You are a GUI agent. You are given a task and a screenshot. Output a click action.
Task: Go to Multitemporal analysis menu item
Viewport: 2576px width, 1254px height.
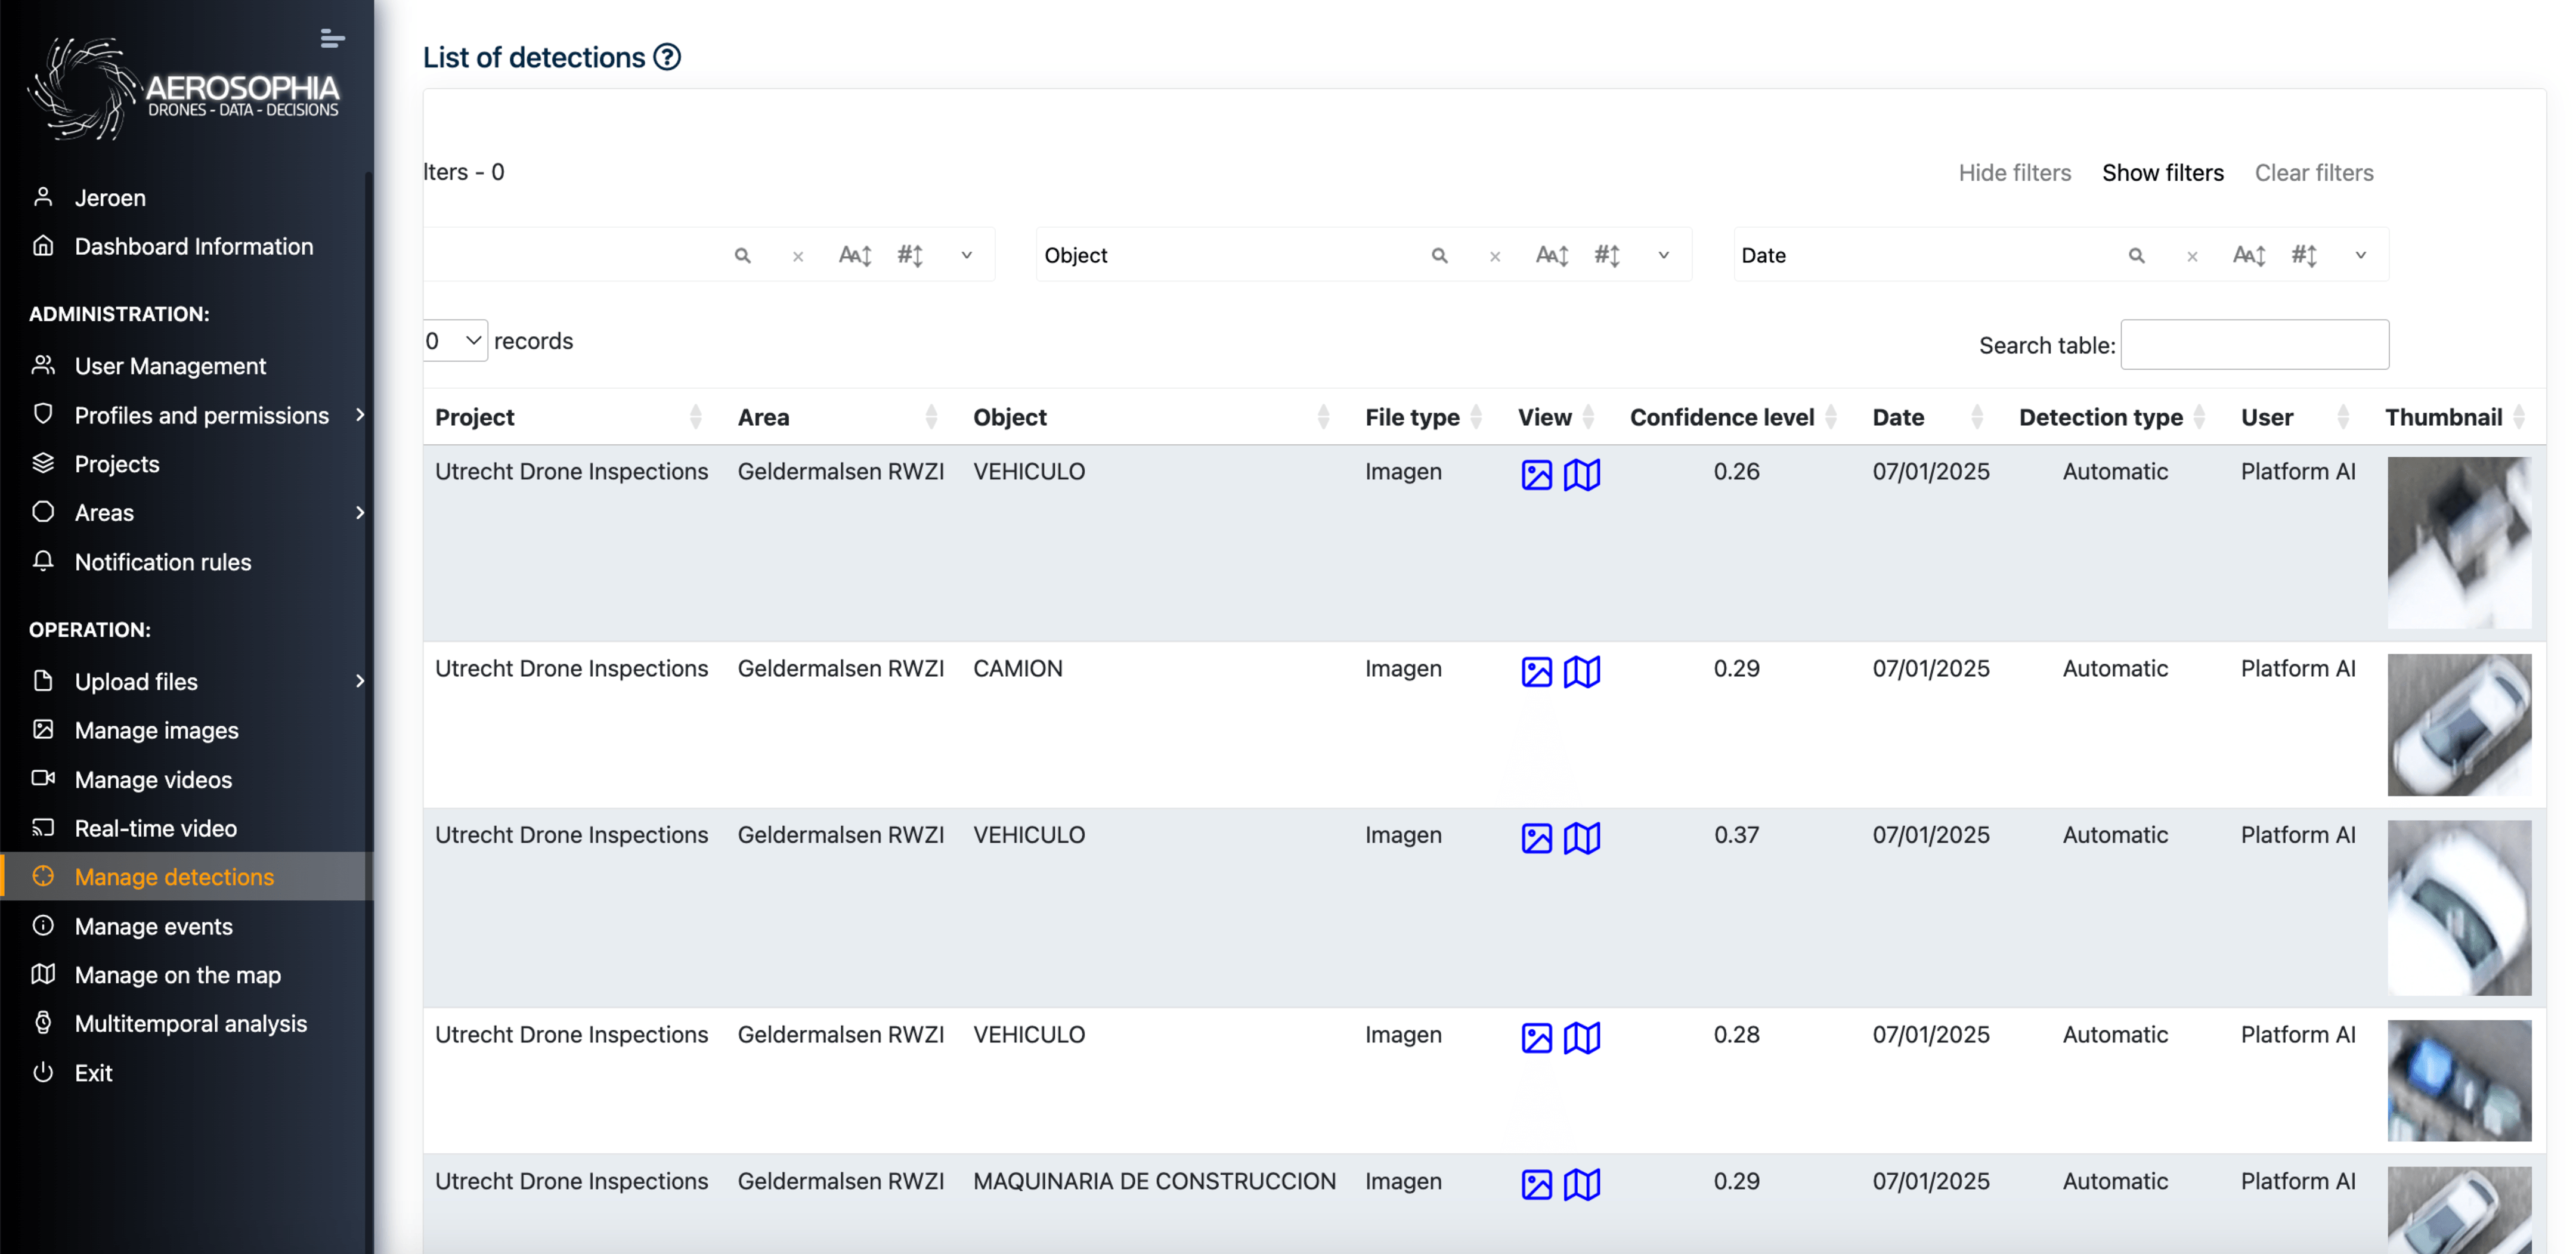[190, 1023]
